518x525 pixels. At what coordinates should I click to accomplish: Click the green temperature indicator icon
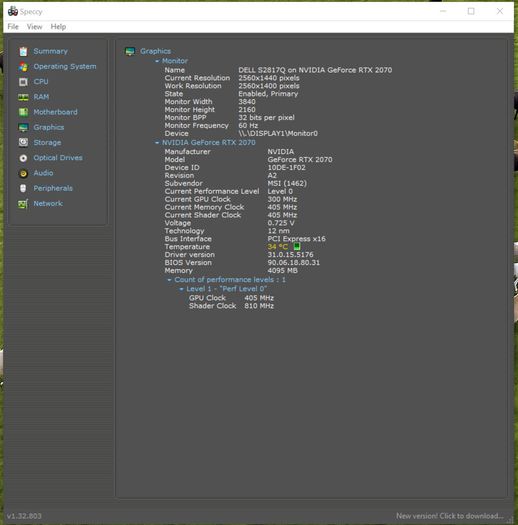pos(297,246)
